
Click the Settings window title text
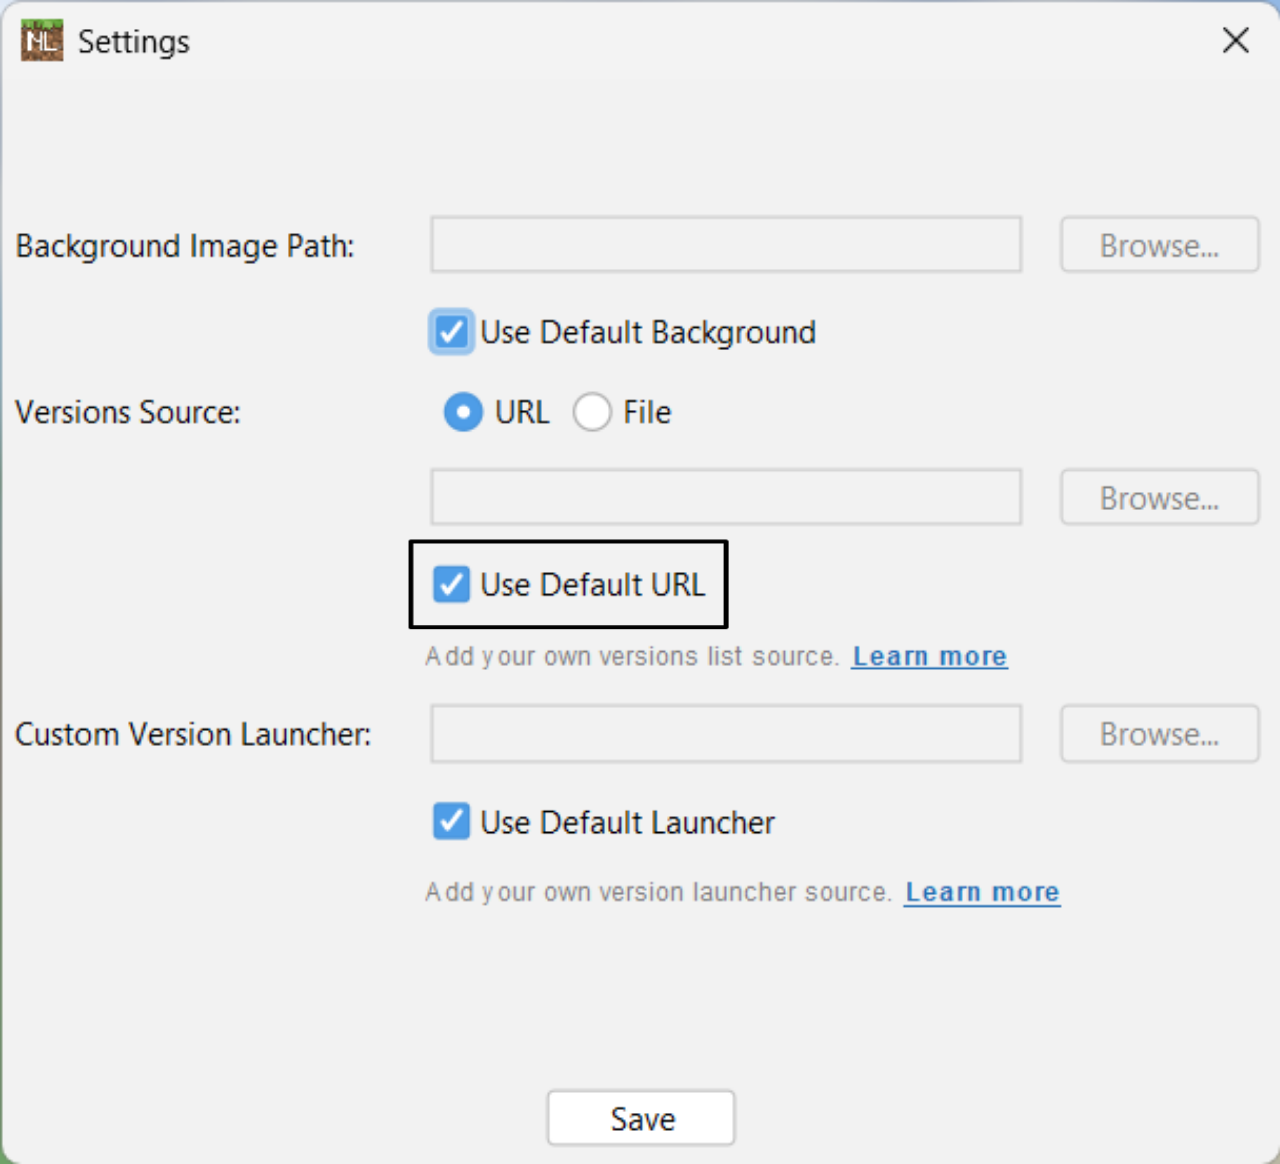[x=133, y=42]
